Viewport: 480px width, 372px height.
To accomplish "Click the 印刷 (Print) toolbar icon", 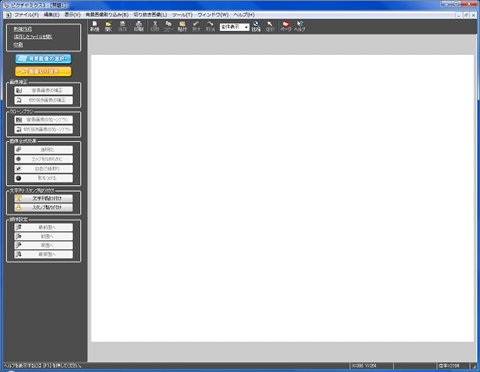I will tap(138, 26).
